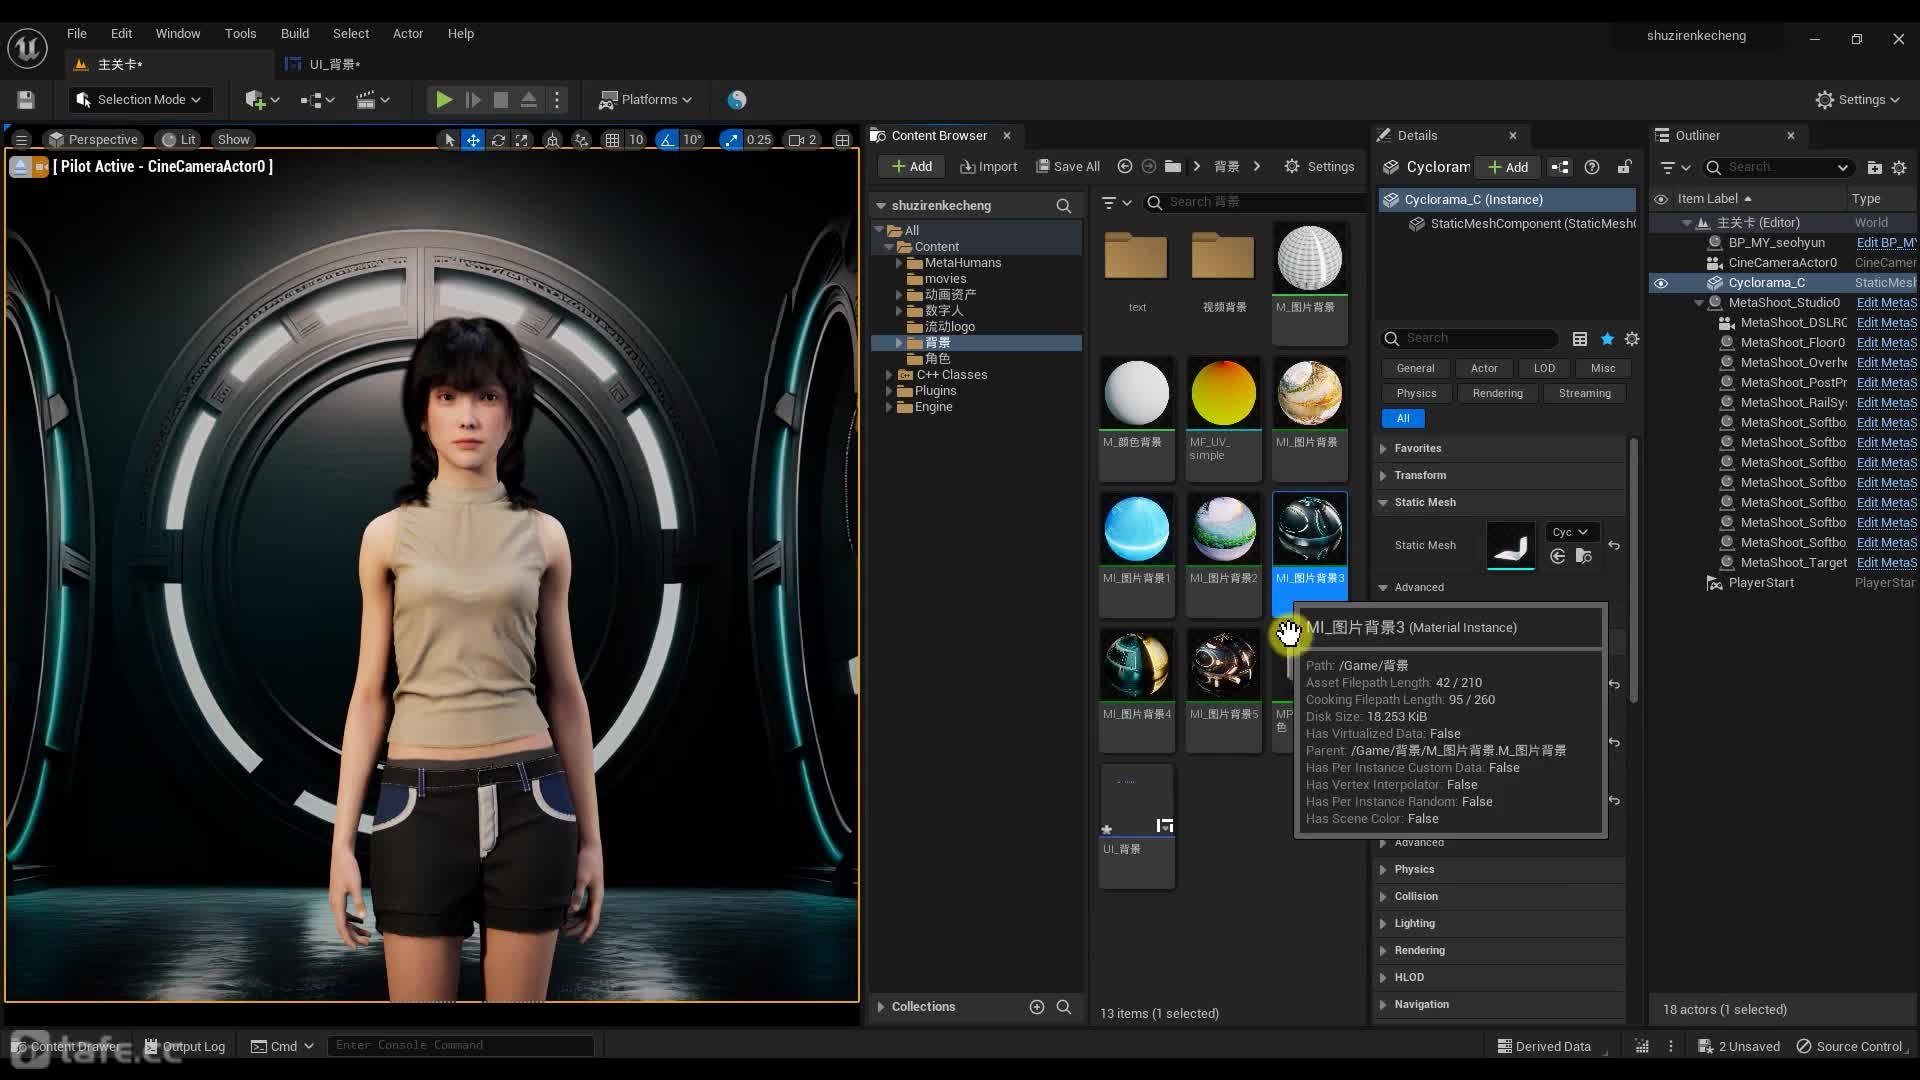Toggle grid snapping in viewport
Screen dimensions: 1920x1080
coord(612,140)
